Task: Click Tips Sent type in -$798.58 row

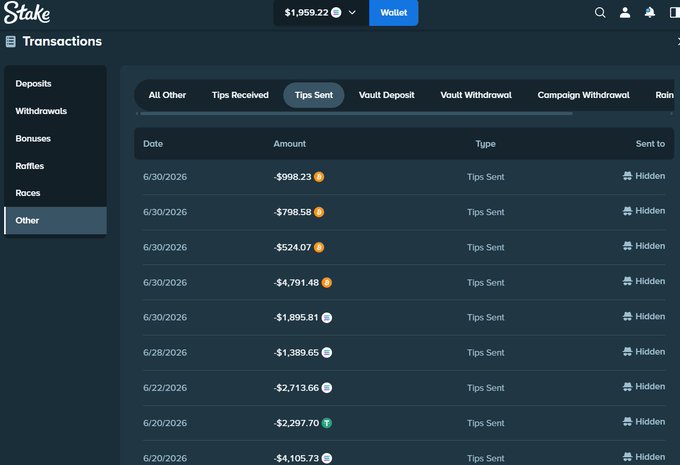Action: click(x=485, y=212)
